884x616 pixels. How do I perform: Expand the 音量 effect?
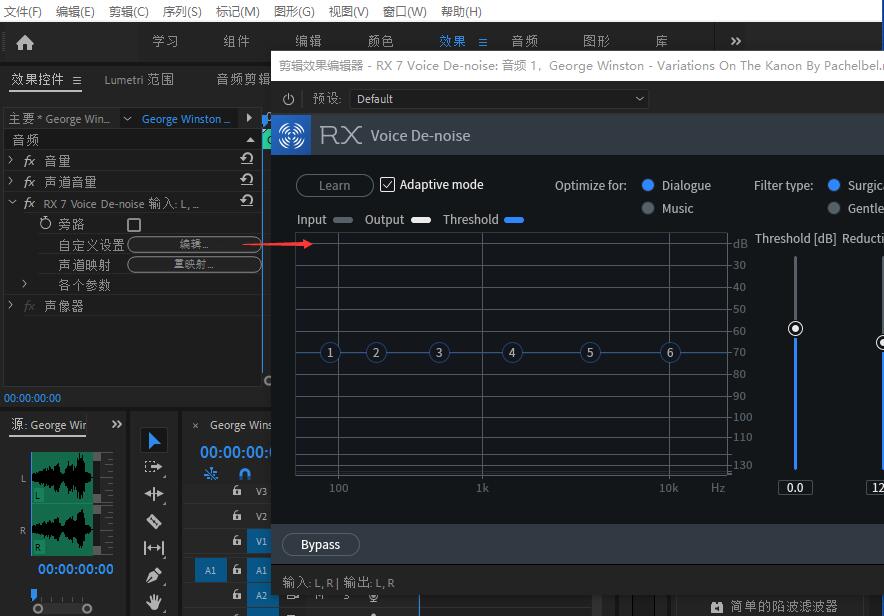[x=11, y=160]
